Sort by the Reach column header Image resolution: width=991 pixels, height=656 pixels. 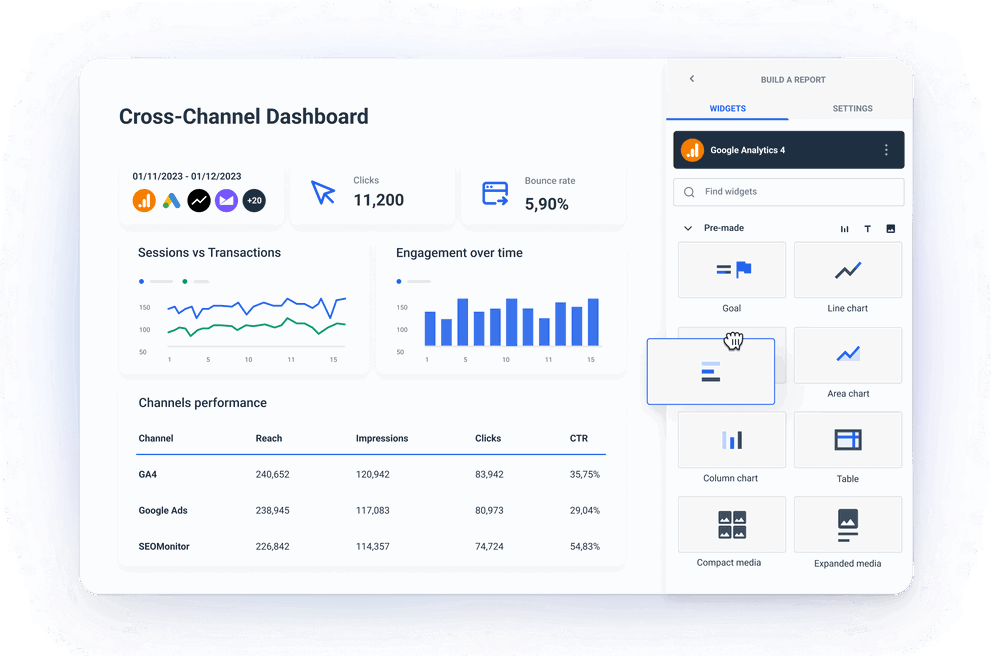click(269, 438)
